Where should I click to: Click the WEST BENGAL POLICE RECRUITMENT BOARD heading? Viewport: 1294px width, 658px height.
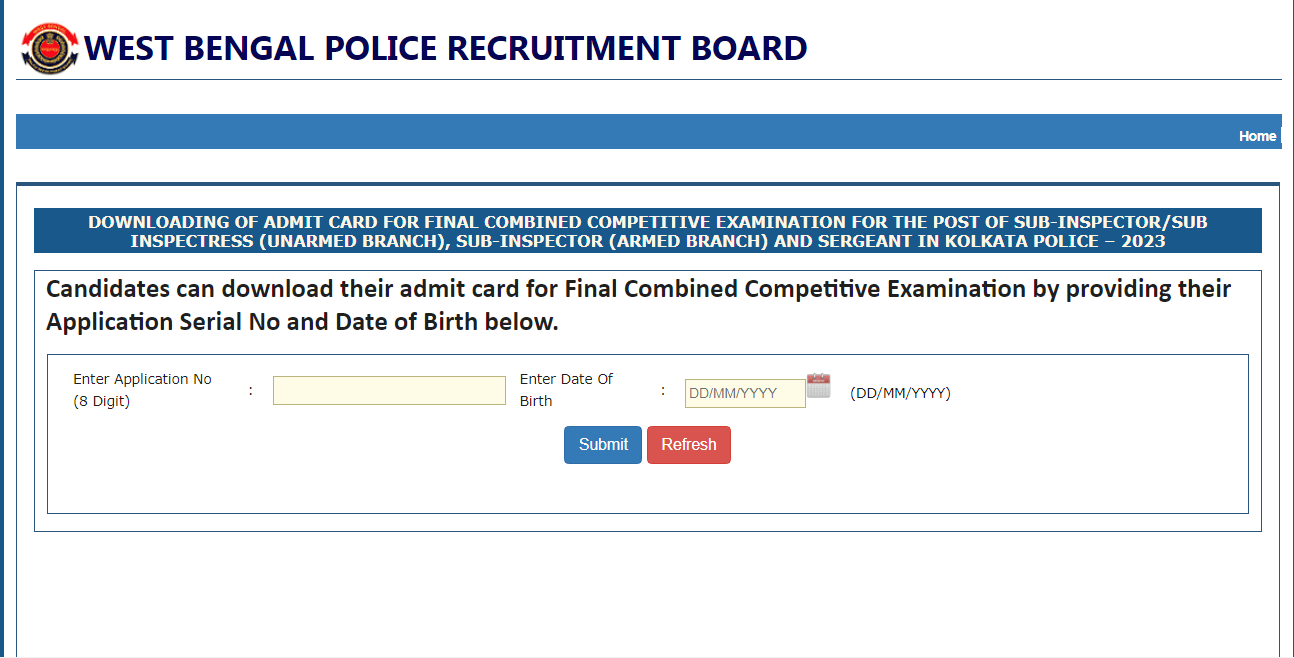click(x=446, y=46)
